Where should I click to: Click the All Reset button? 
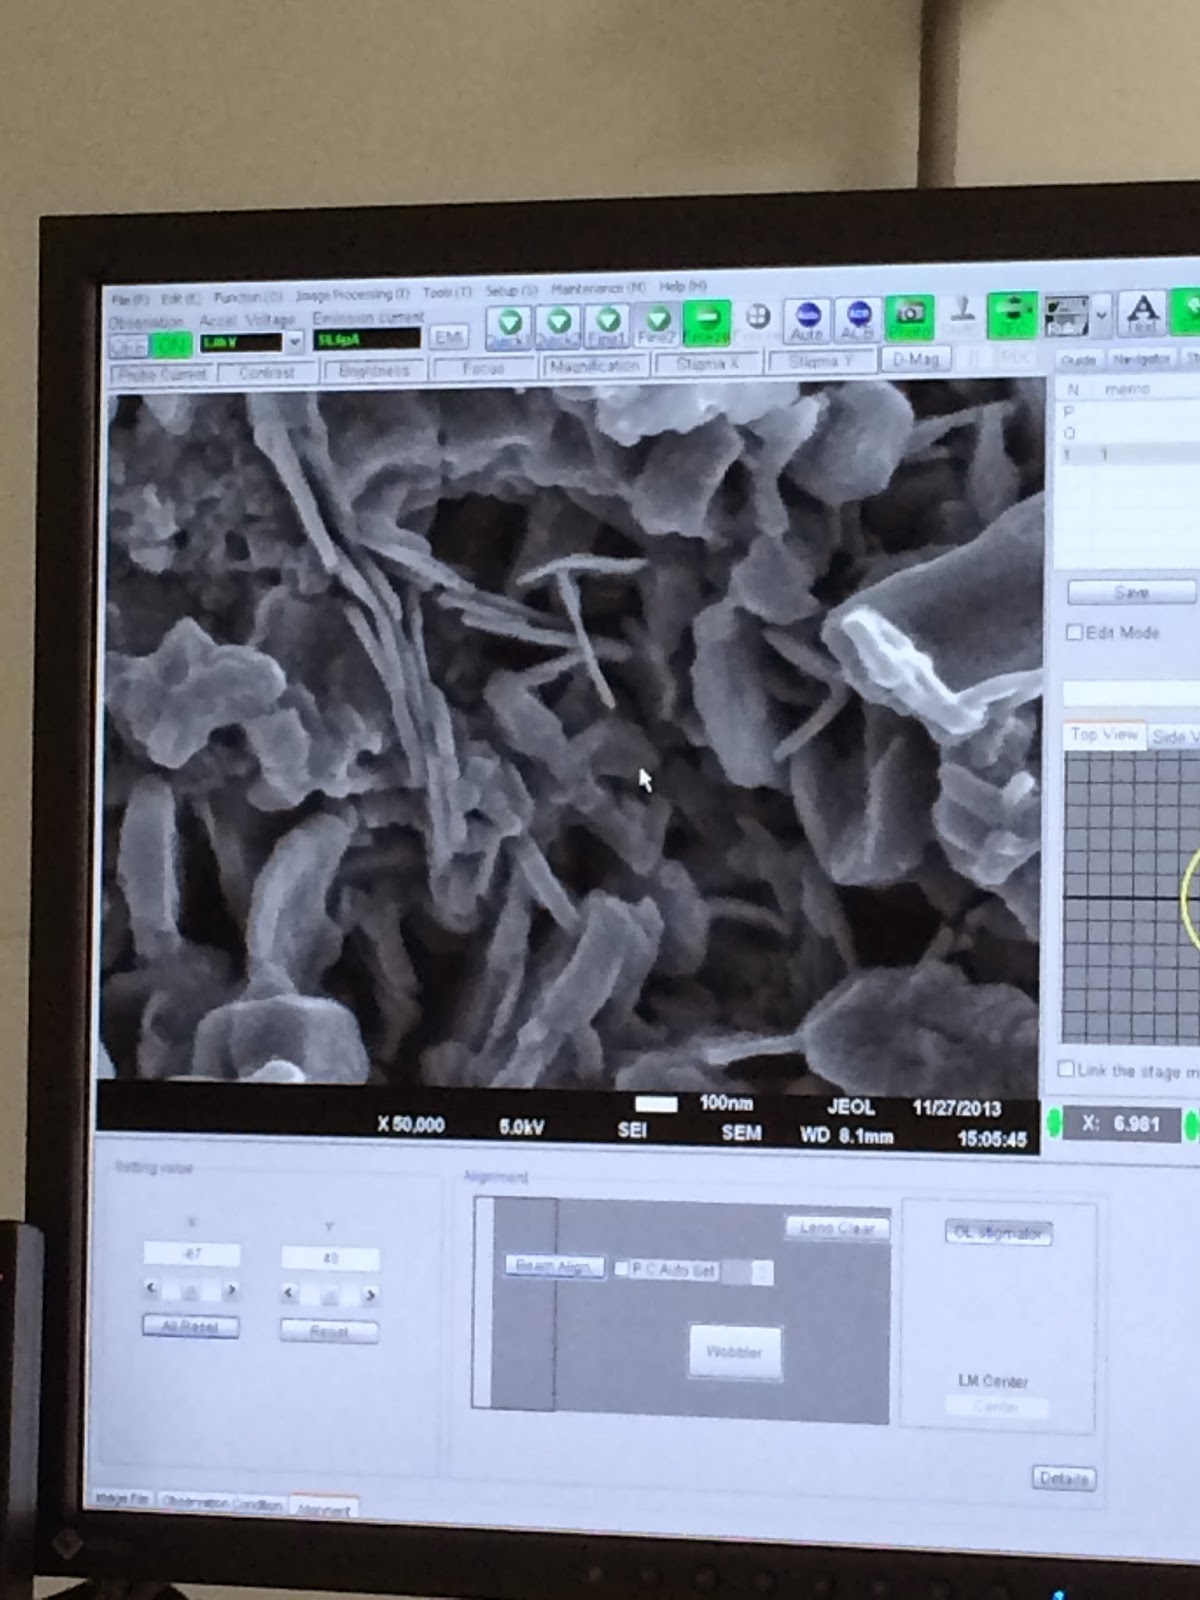pos(191,1326)
